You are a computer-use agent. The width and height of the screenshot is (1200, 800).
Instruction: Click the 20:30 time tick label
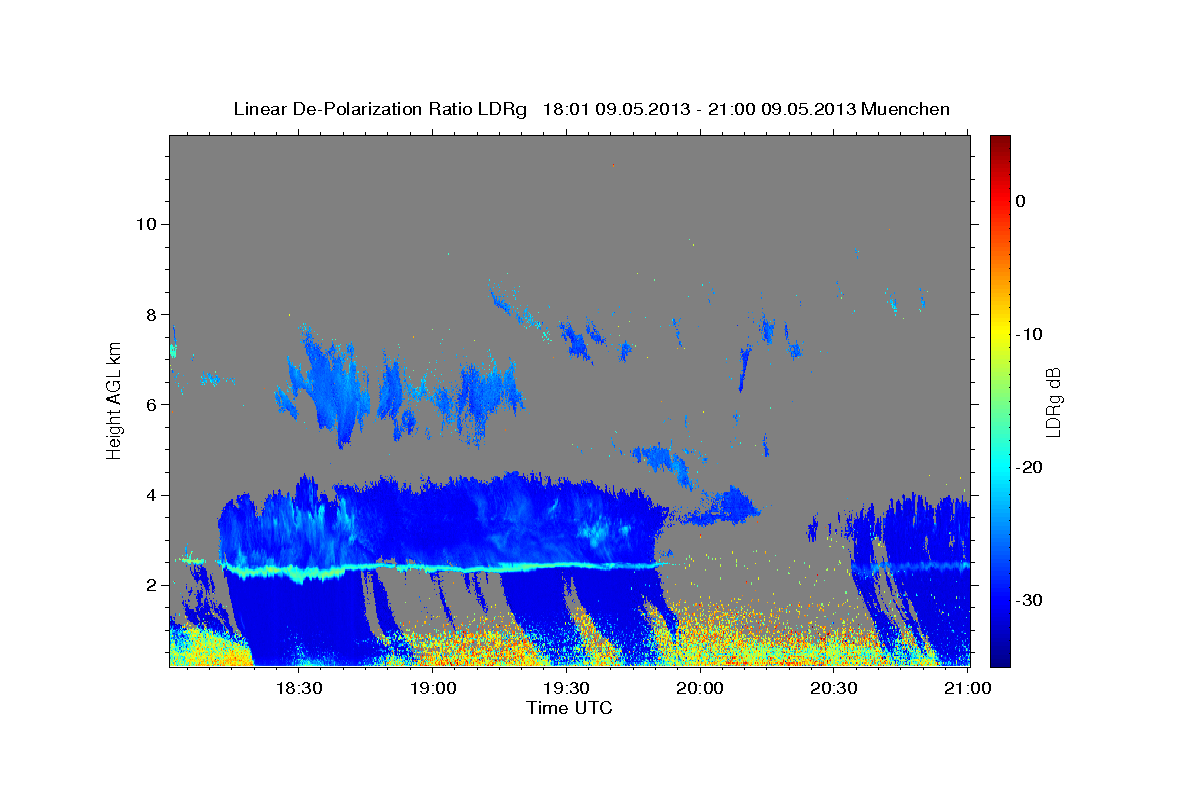[834, 689]
